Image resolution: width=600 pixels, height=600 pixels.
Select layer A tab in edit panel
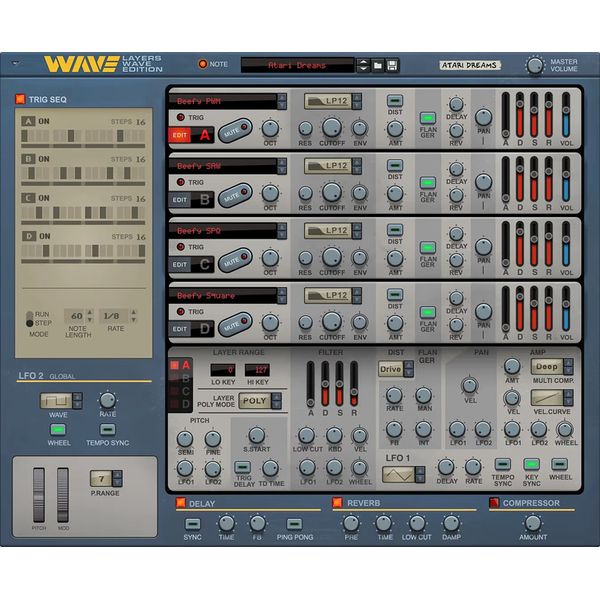click(x=180, y=365)
